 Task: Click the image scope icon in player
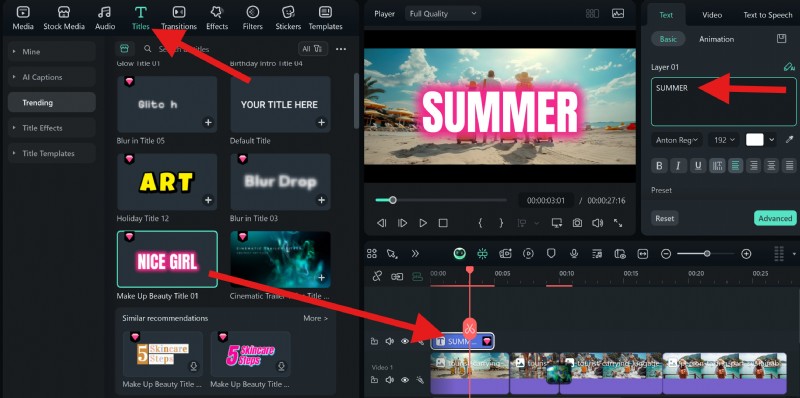coord(618,14)
